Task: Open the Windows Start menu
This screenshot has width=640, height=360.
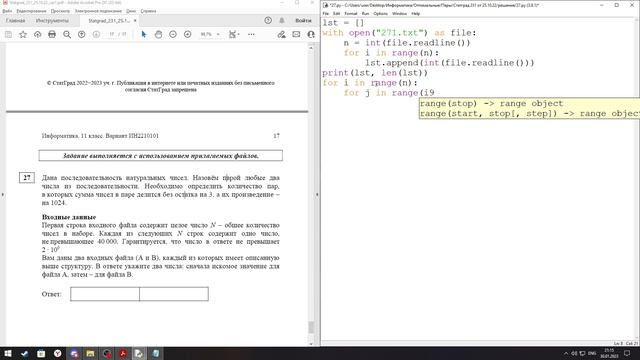Action: (x=8, y=353)
